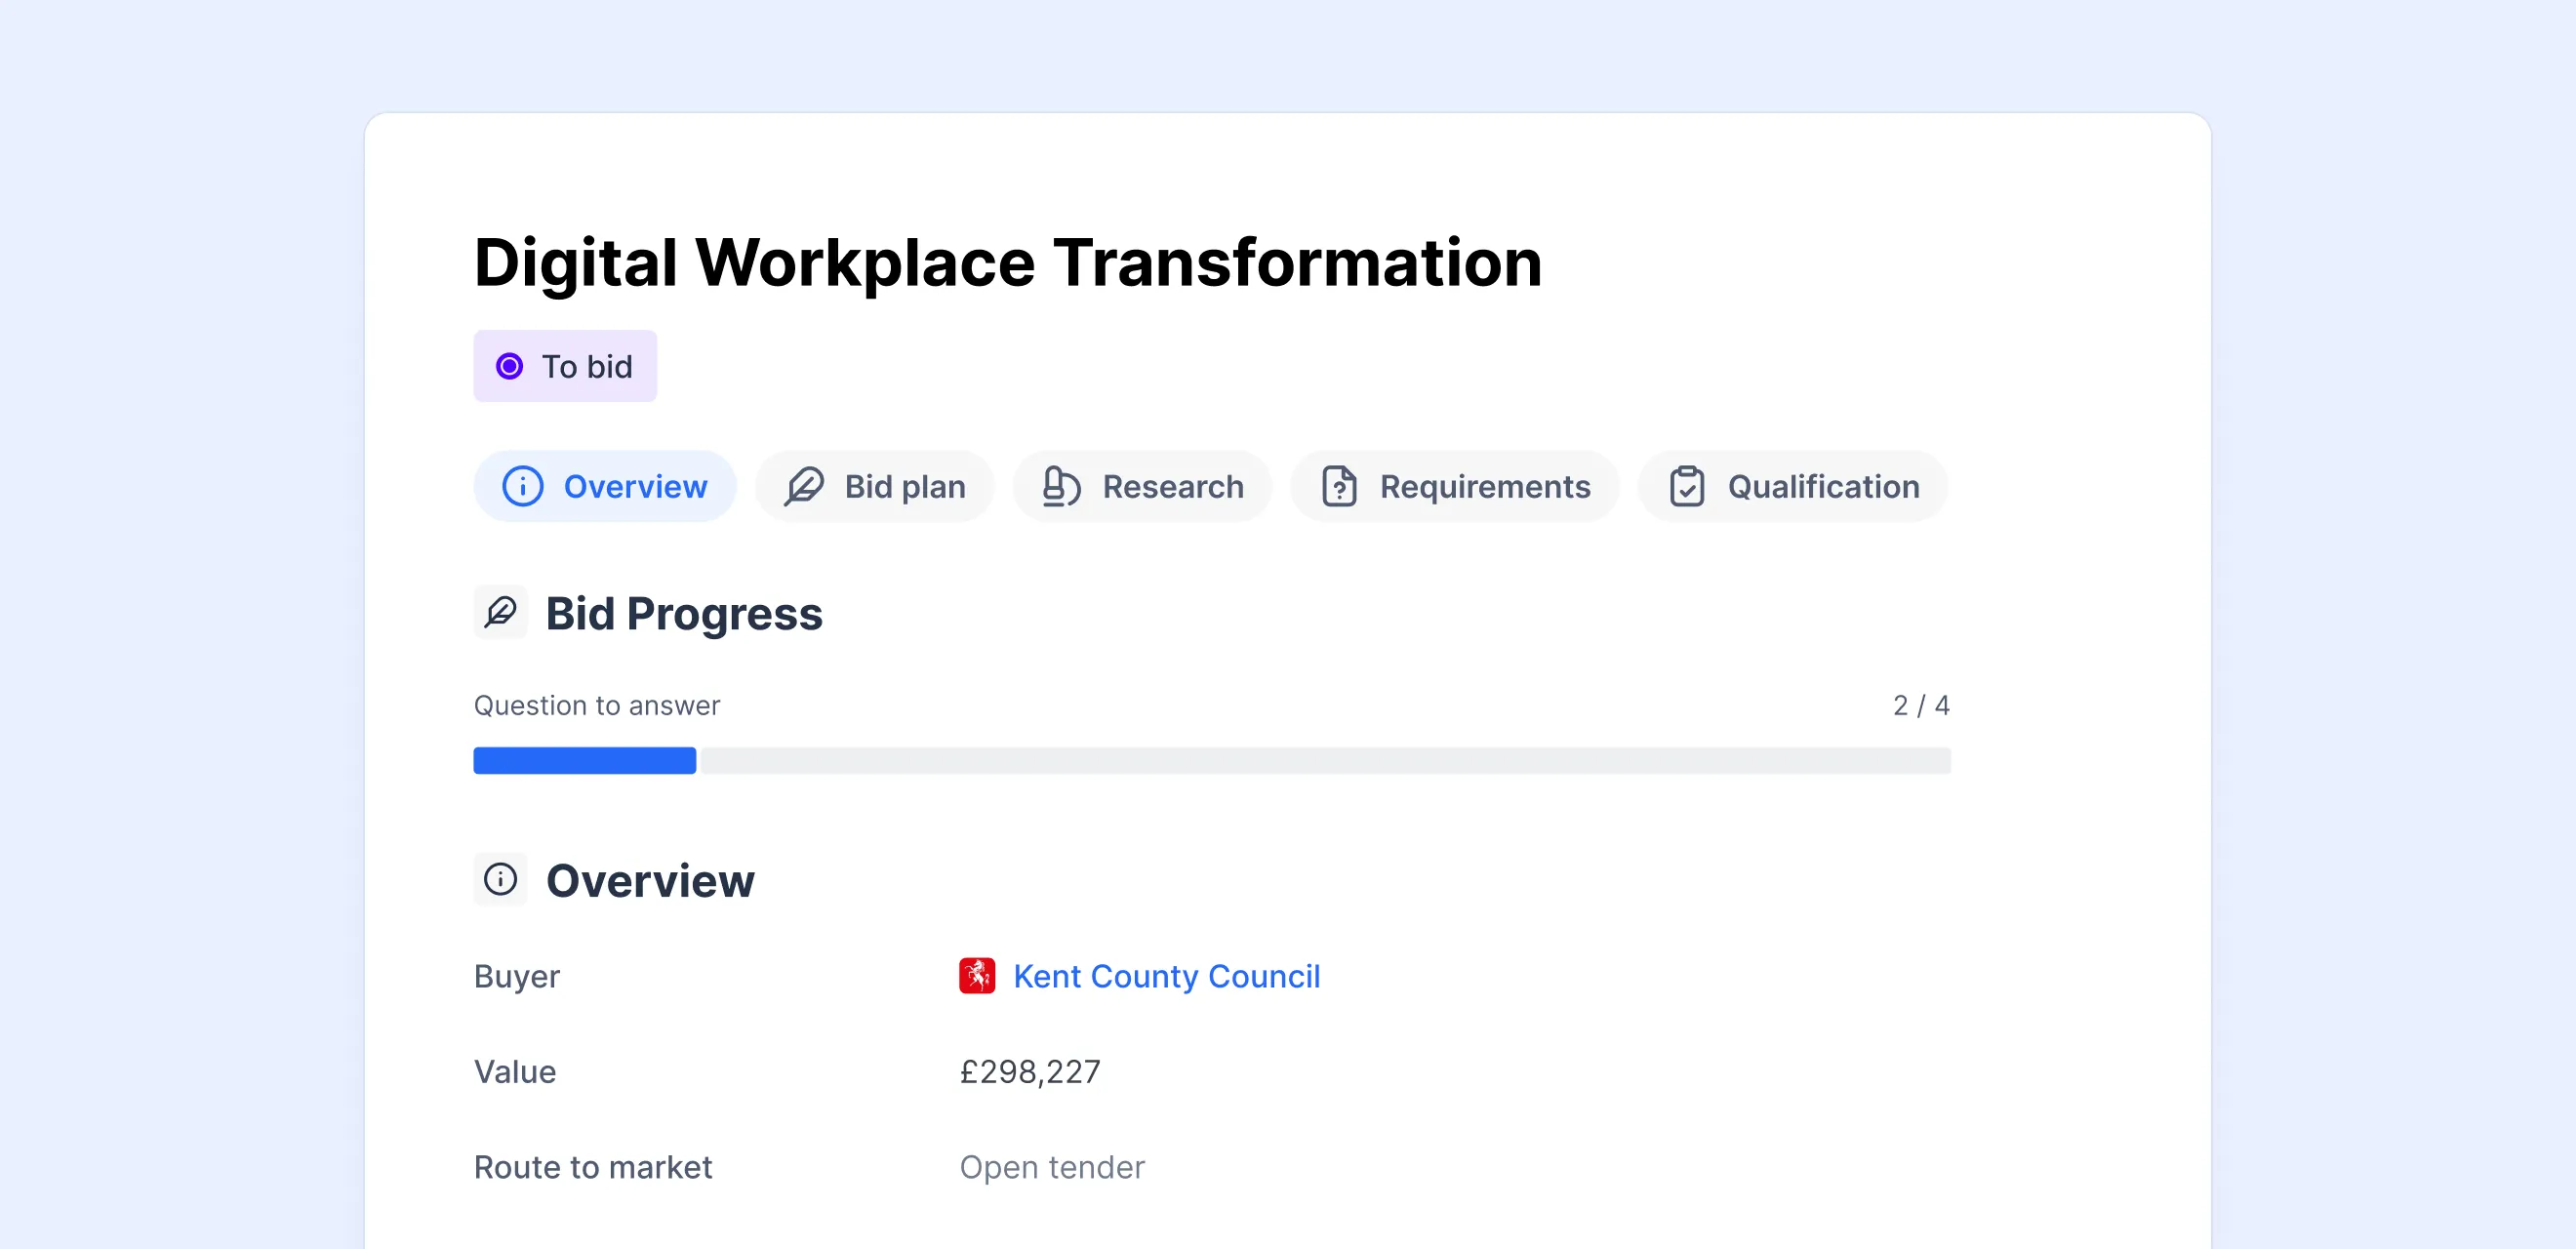The image size is (2576, 1249).
Task: Click the feather icon beside Bid Progress
Action: pyautogui.click(x=500, y=612)
